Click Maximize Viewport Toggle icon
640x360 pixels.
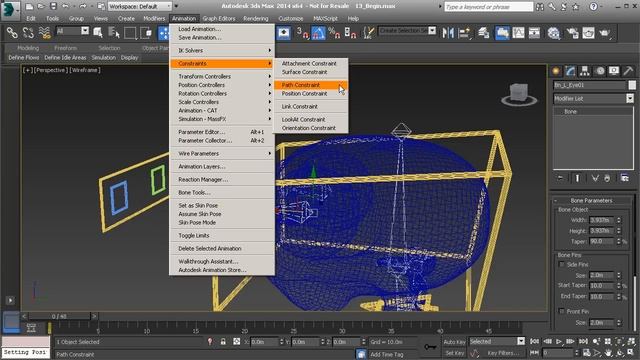pyautogui.click(x=631, y=352)
